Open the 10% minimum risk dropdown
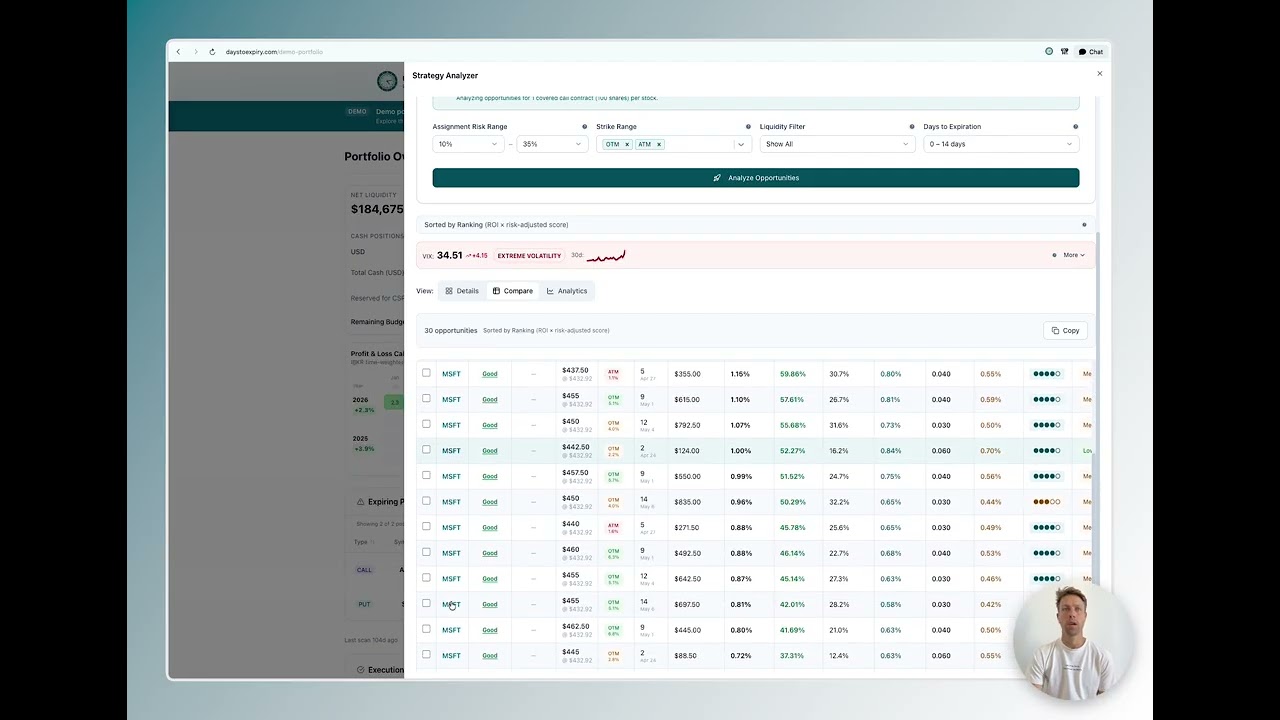This screenshot has height=720, width=1280. tap(468, 144)
